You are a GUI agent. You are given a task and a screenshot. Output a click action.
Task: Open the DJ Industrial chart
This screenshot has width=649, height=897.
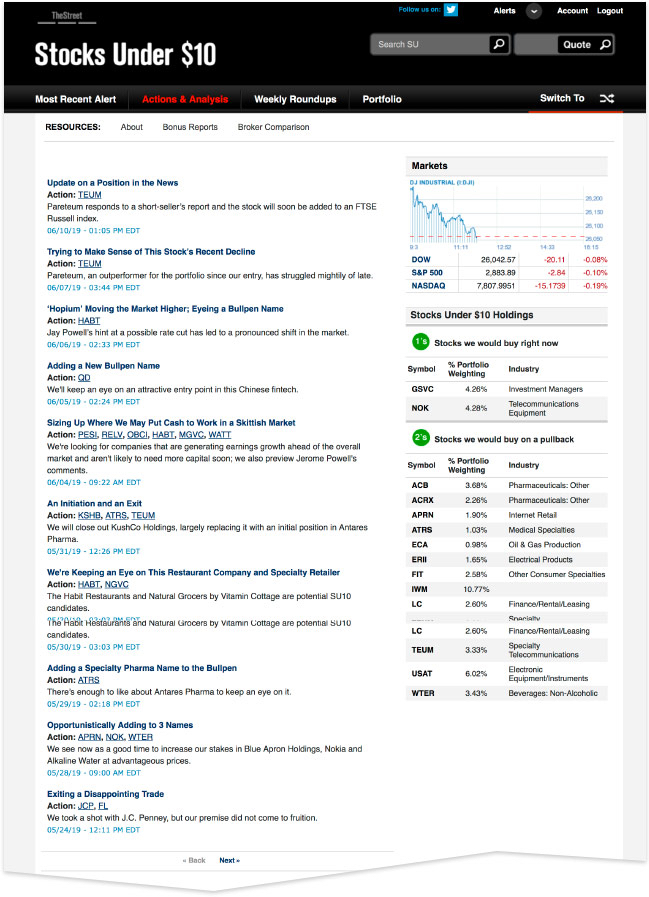click(506, 215)
